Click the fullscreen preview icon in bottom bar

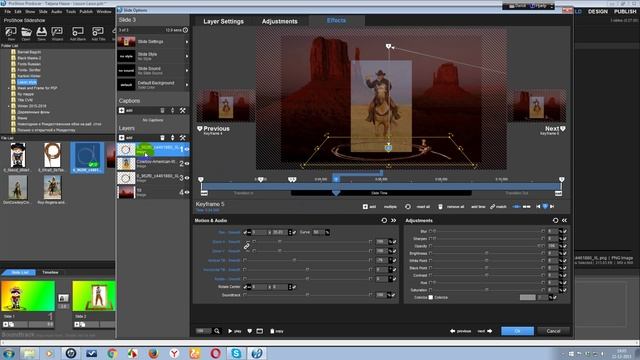click(x=260, y=331)
